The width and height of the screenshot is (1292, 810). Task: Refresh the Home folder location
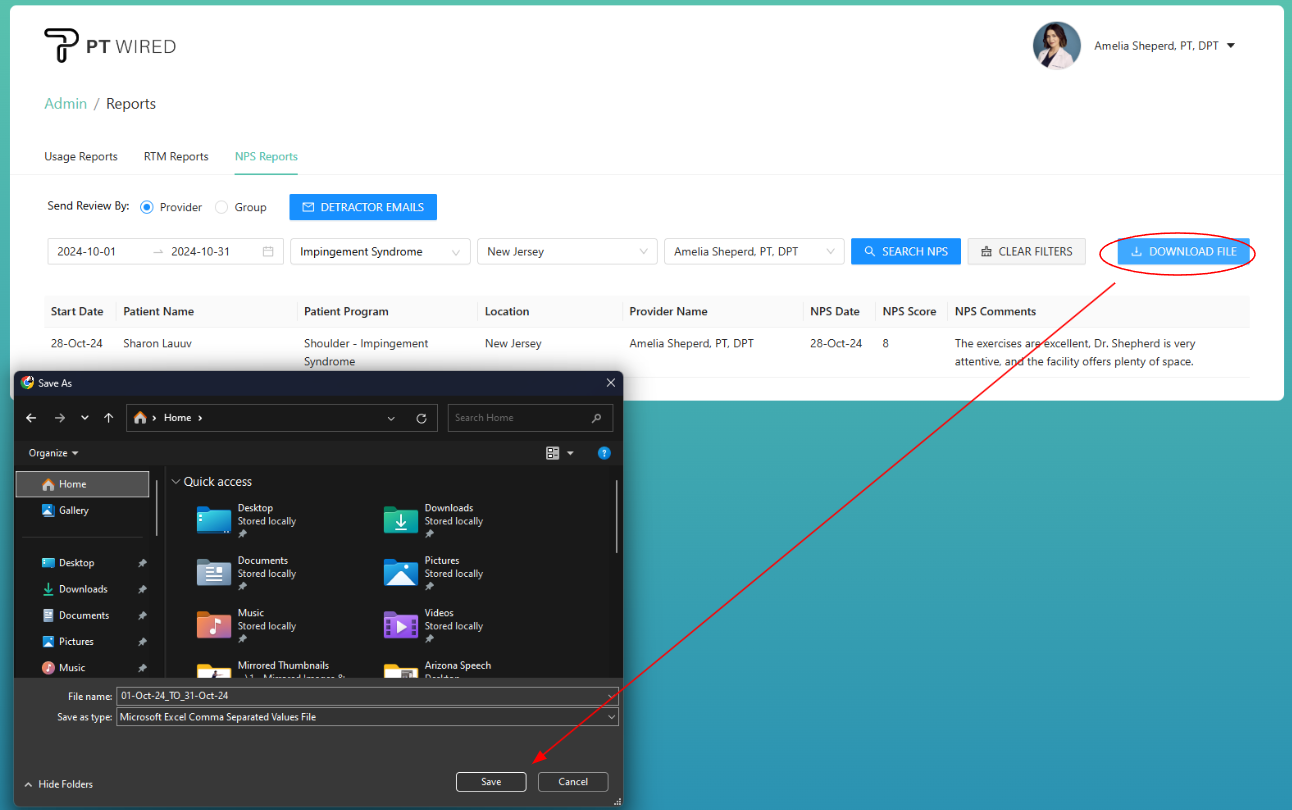coord(421,418)
